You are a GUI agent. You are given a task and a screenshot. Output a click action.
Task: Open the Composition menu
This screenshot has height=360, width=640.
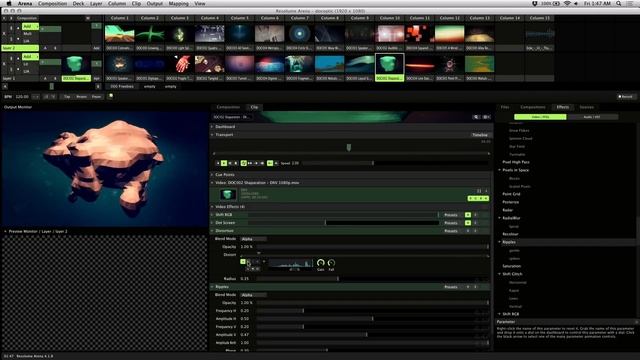tap(52, 4)
